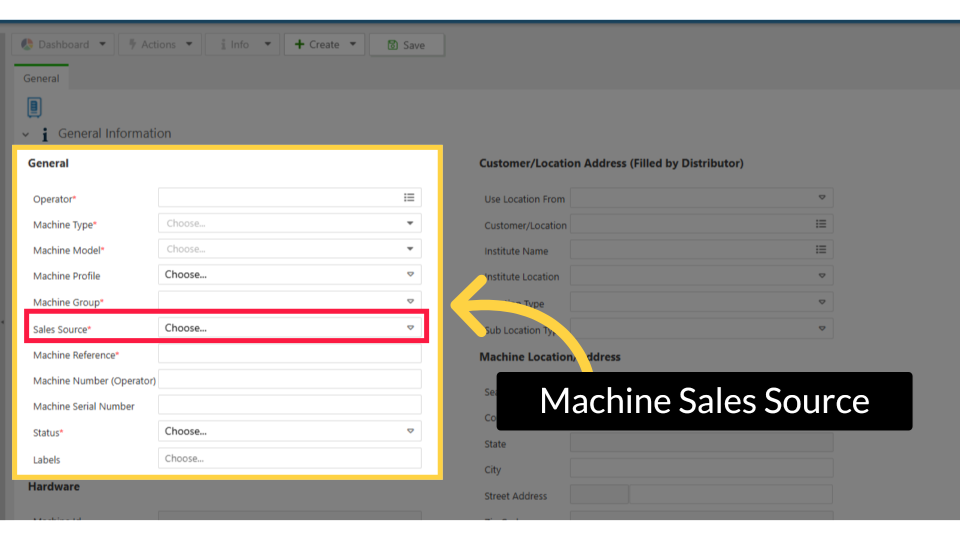The image size is (960, 540).
Task: Click the Save button
Action: click(406, 45)
